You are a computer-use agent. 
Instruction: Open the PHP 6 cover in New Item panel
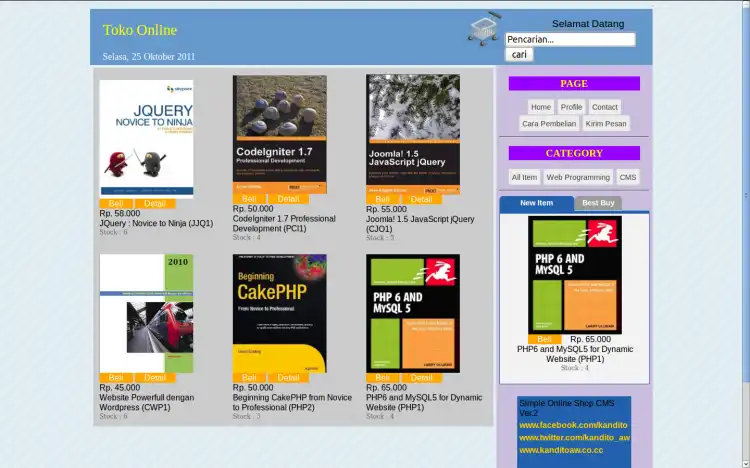[x=575, y=275]
